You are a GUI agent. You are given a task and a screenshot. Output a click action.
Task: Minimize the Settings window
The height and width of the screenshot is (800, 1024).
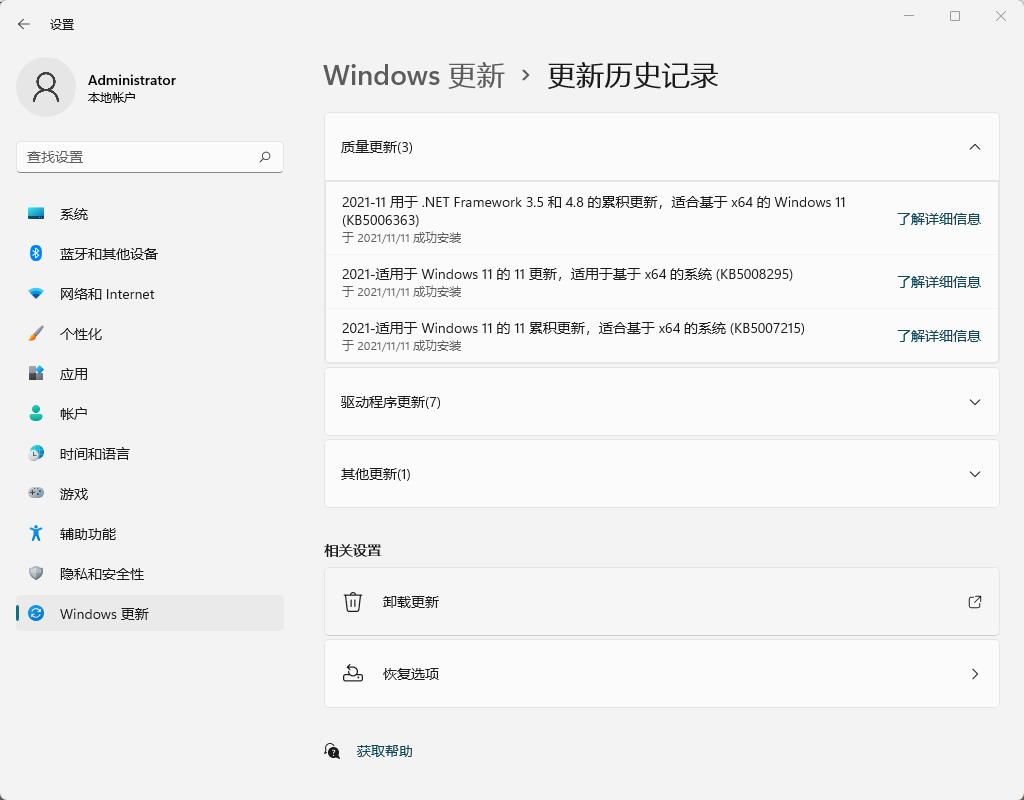pos(908,16)
